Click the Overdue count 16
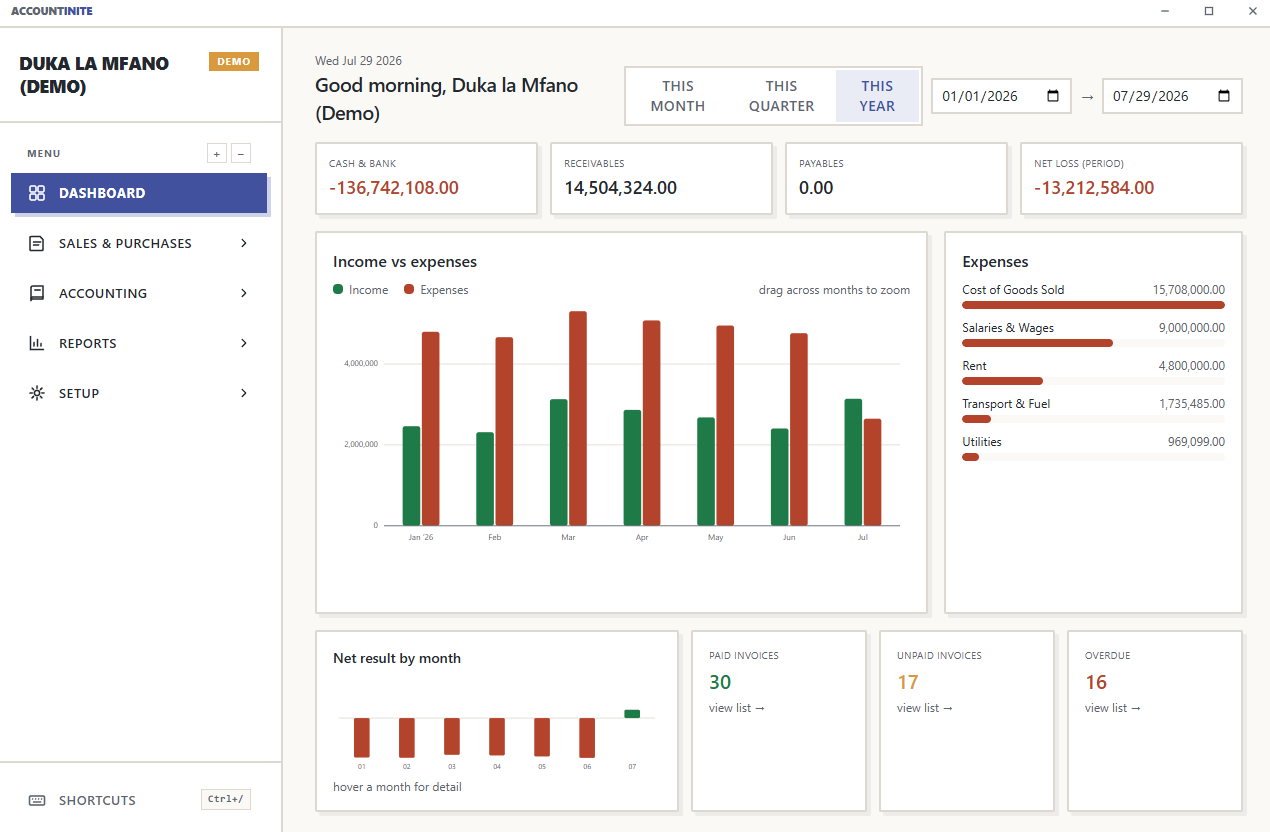The height and width of the screenshot is (832, 1270). pyautogui.click(x=1096, y=682)
